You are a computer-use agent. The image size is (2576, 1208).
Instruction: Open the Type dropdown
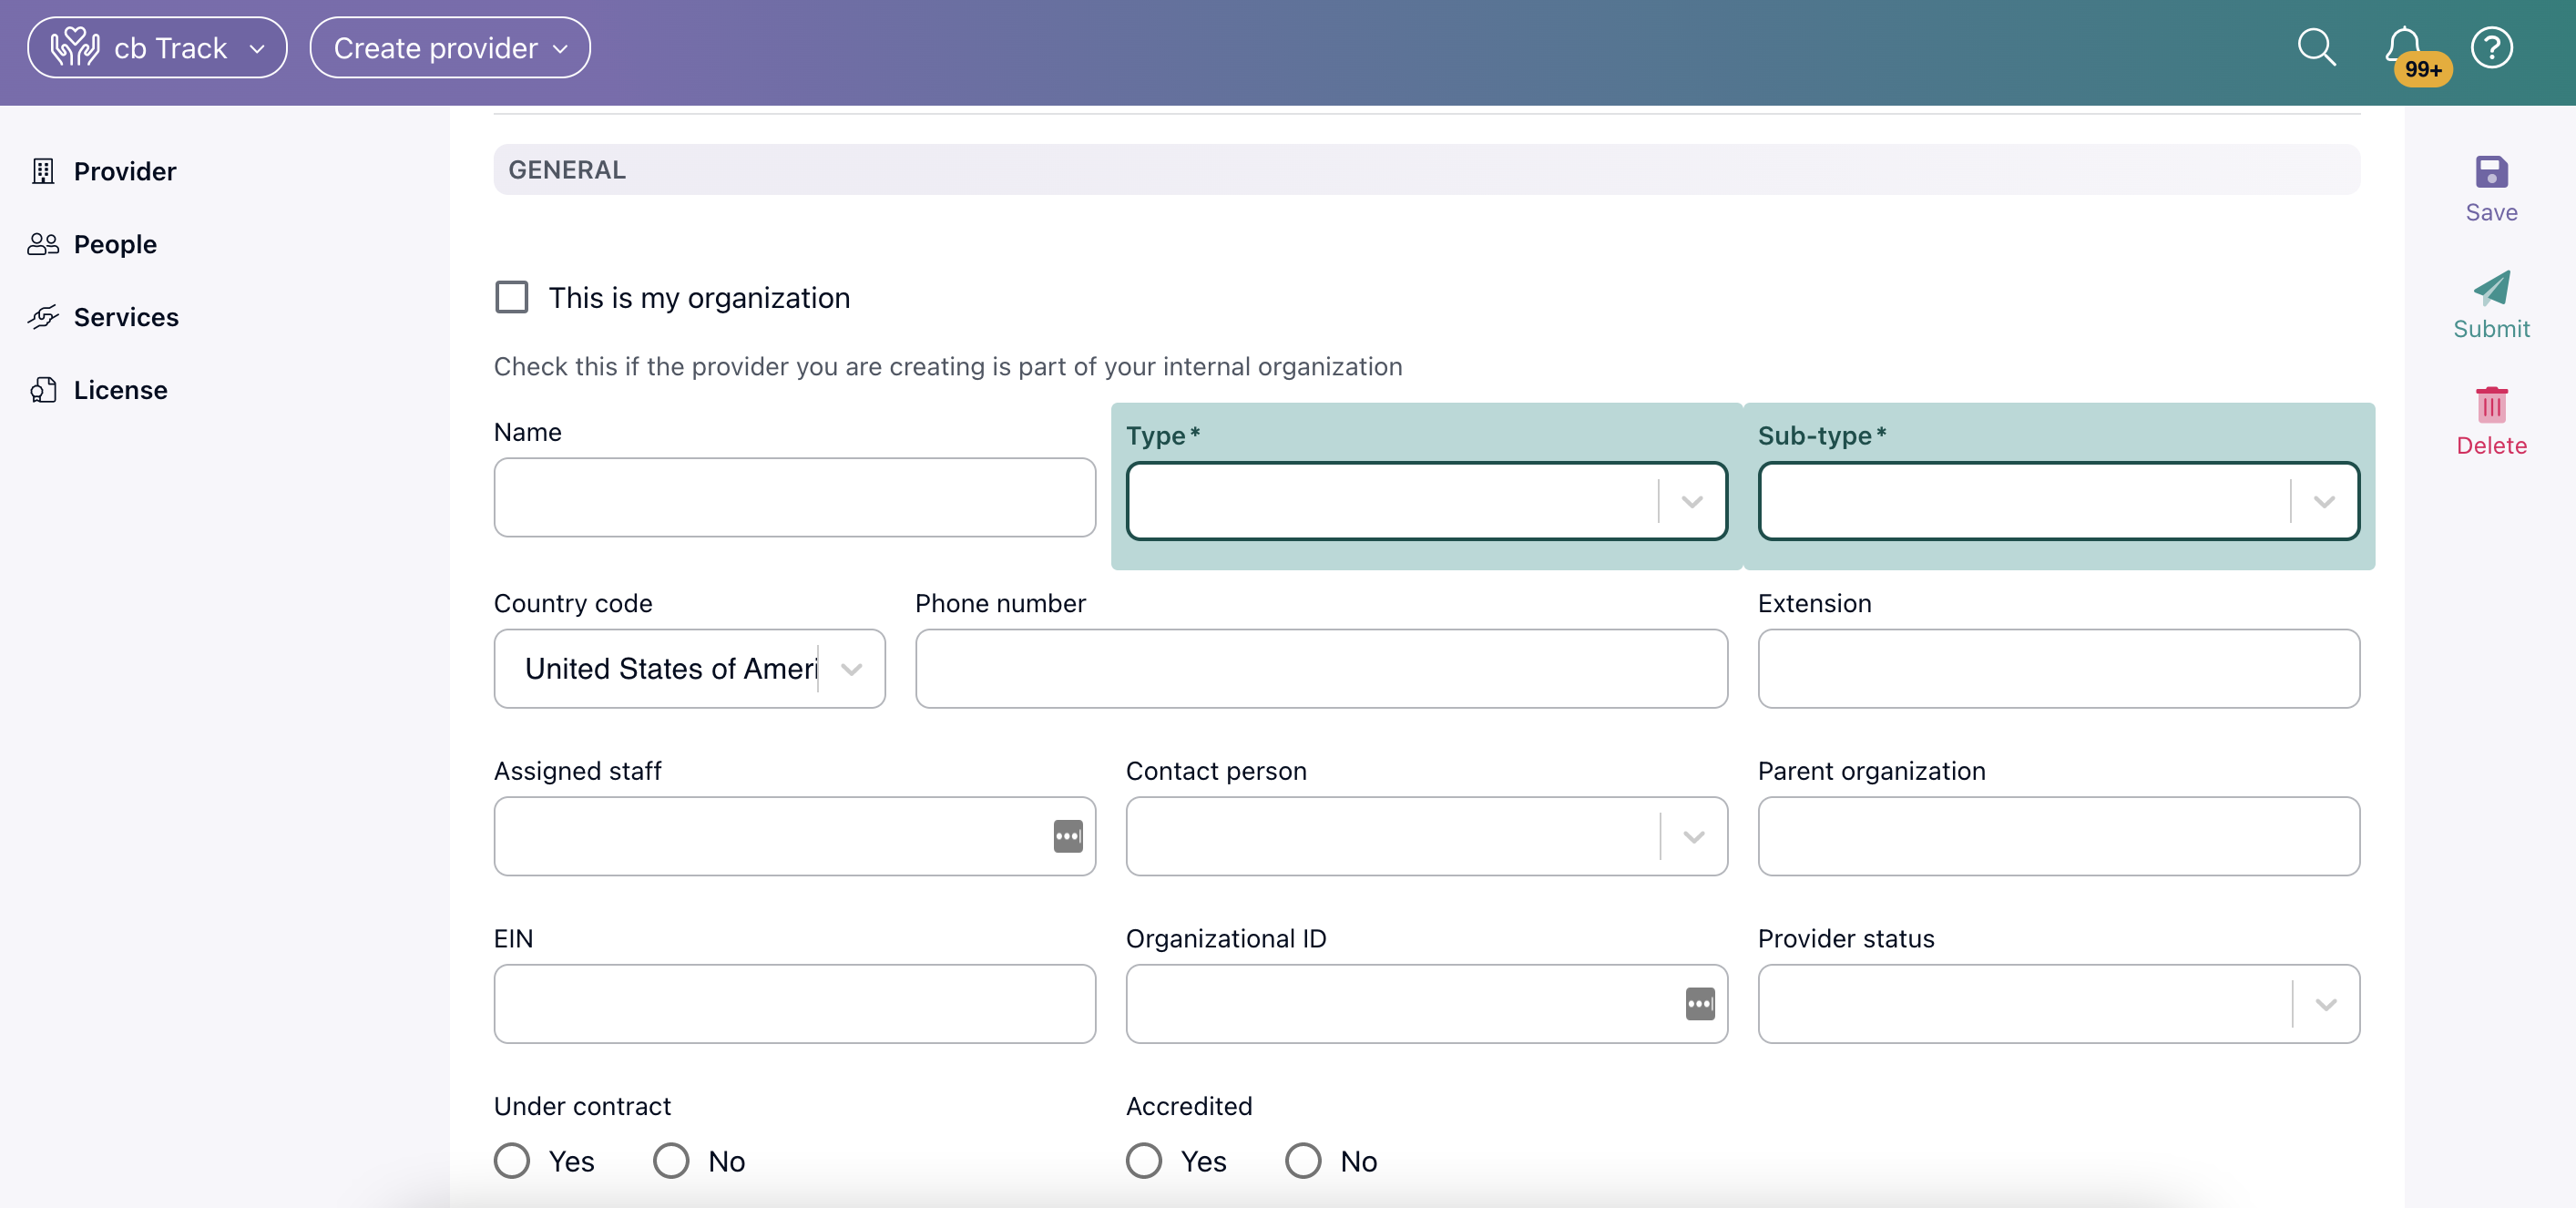click(x=1427, y=501)
